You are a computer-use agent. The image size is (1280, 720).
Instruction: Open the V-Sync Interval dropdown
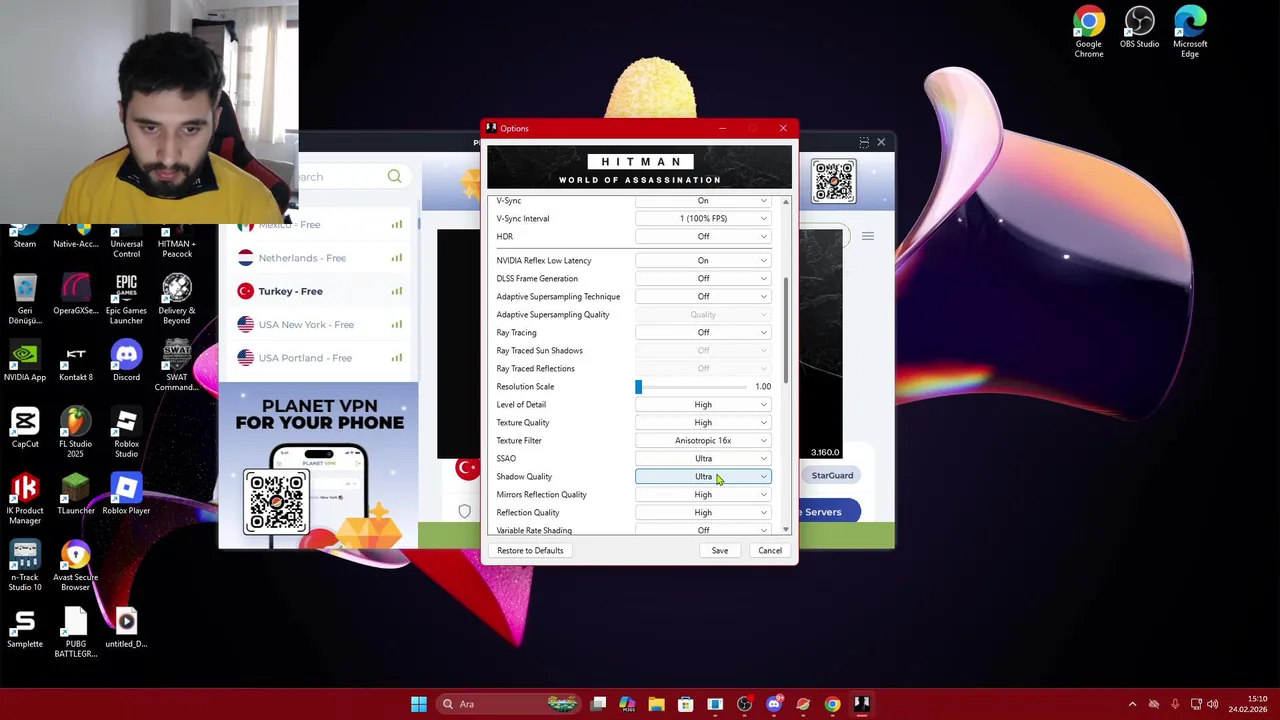click(703, 219)
